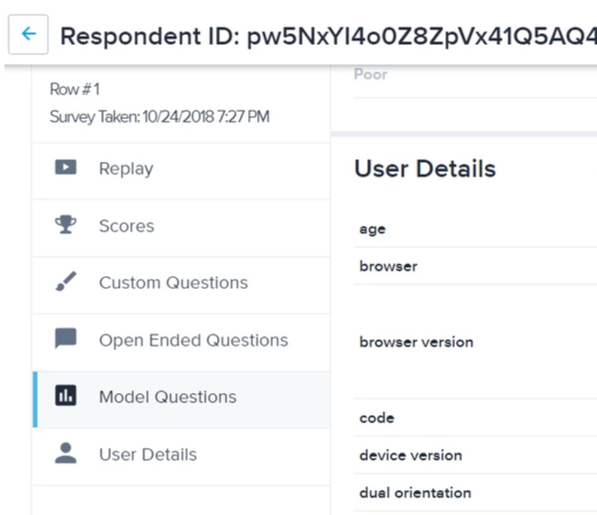The height and width of the screenshot is (515, 597).
Task: Click the back arrow button
Action: point(28,34)
